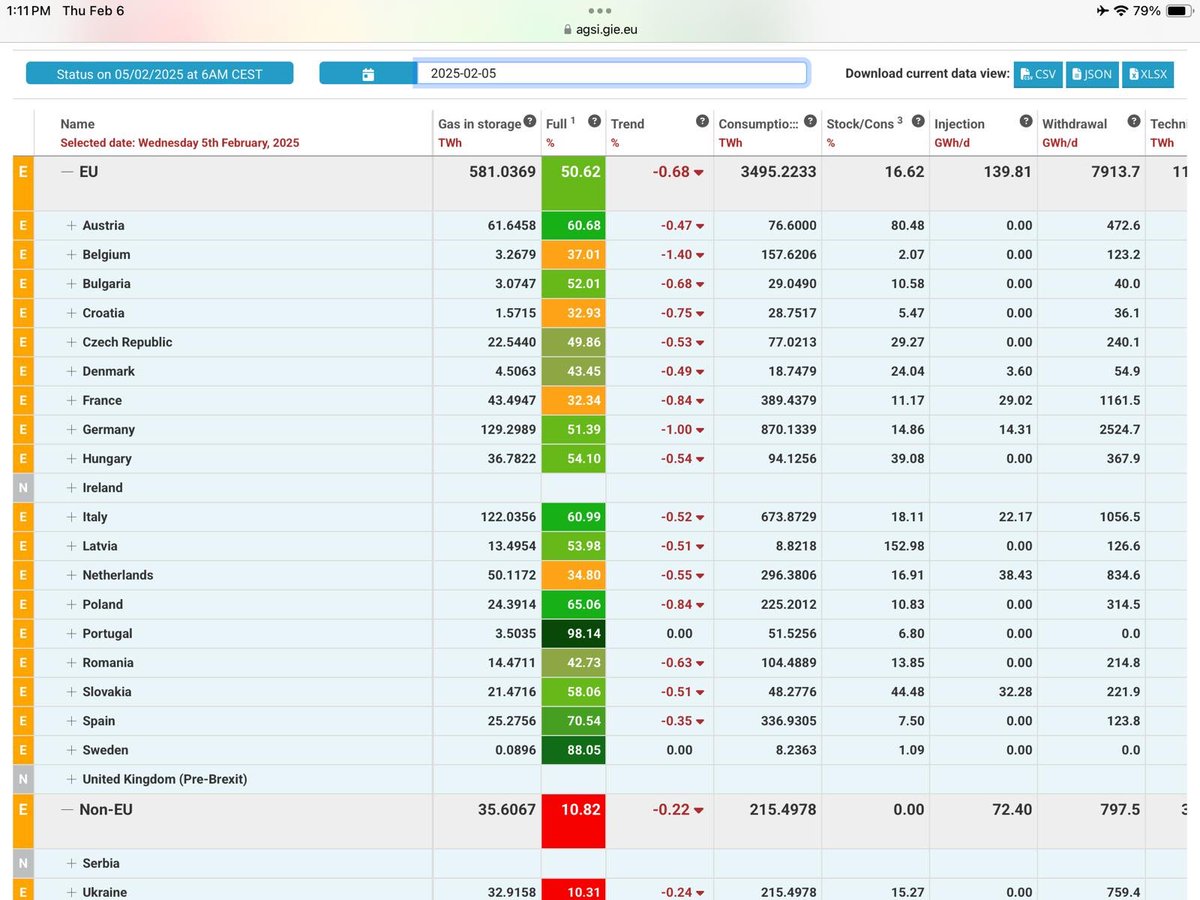
Task: Check the airplane mode status icon
Action: 1101,11
